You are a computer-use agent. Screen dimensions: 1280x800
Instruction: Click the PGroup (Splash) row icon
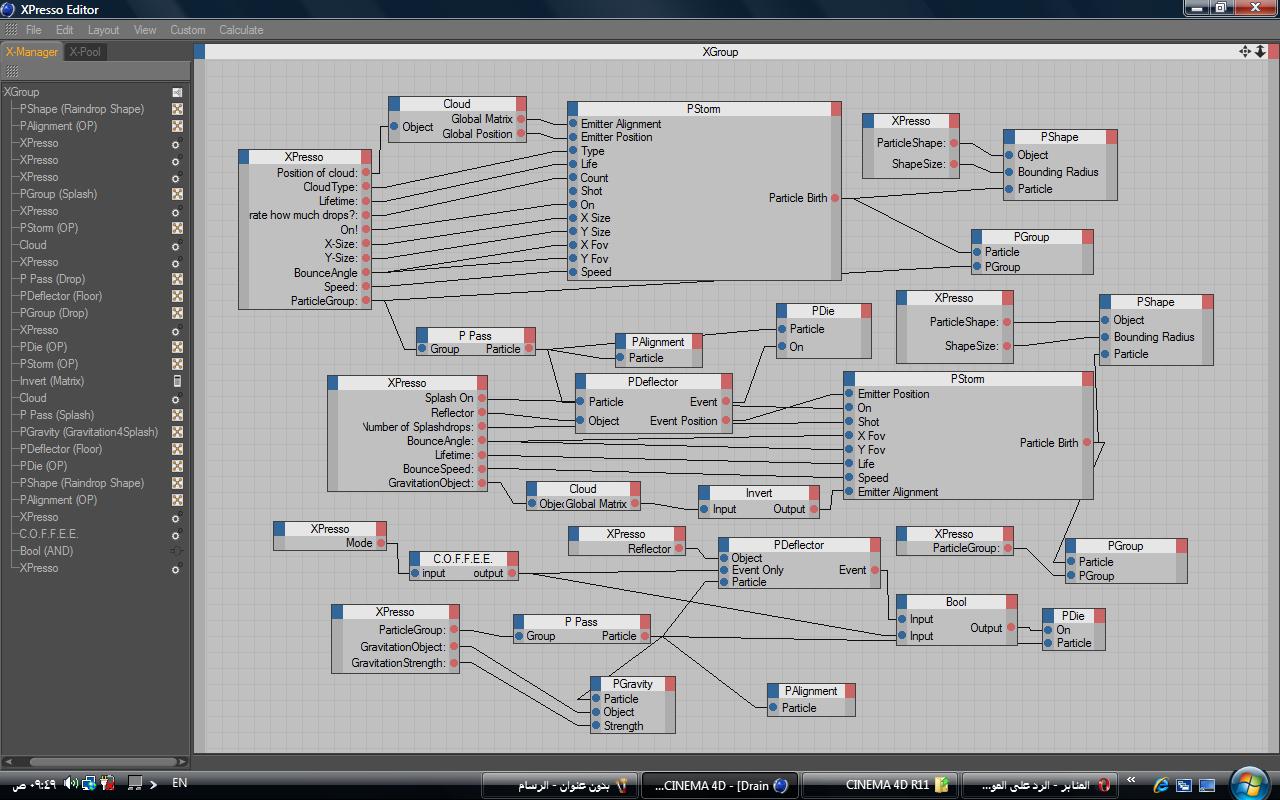(x=177, y=194)
